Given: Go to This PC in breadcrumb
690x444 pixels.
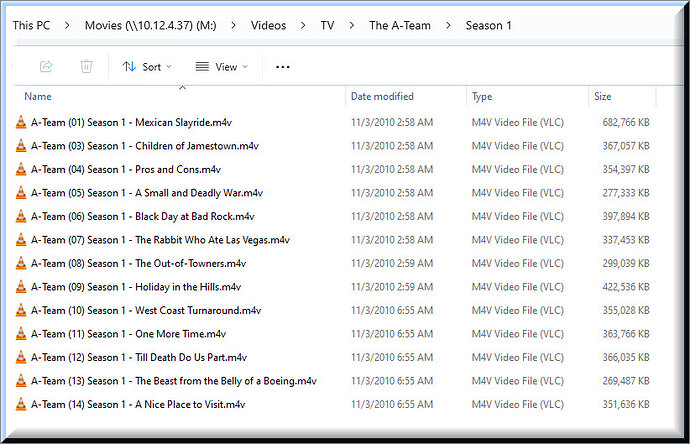Looking at the screenshot, I should tap(31, 26).
